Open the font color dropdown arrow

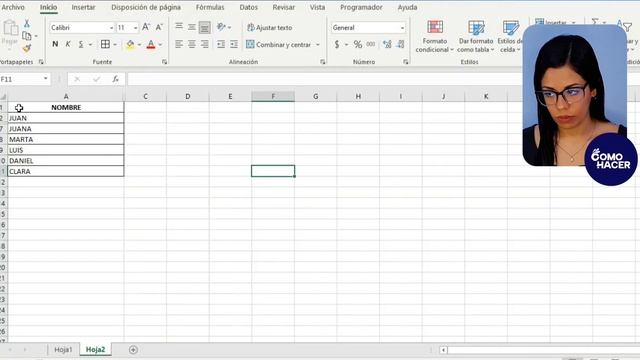coord(160,44)
